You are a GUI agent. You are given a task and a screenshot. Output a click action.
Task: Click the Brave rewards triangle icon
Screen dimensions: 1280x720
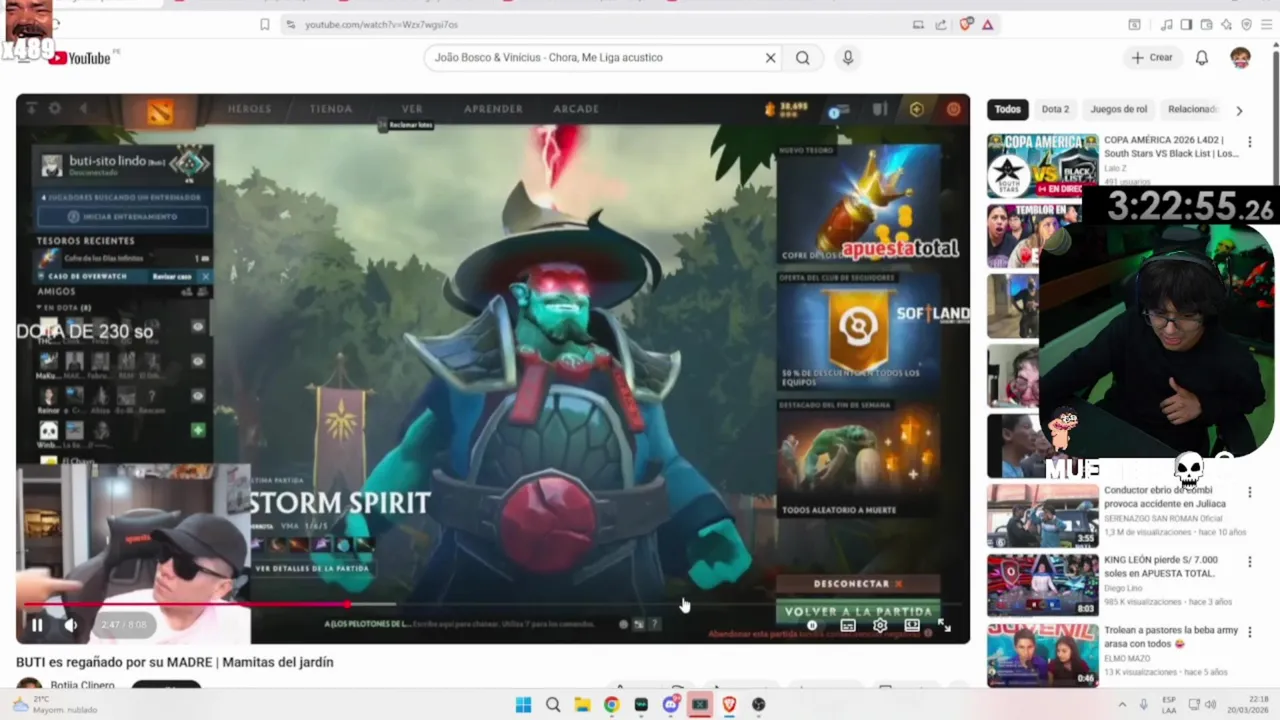[x=987, y=24]
